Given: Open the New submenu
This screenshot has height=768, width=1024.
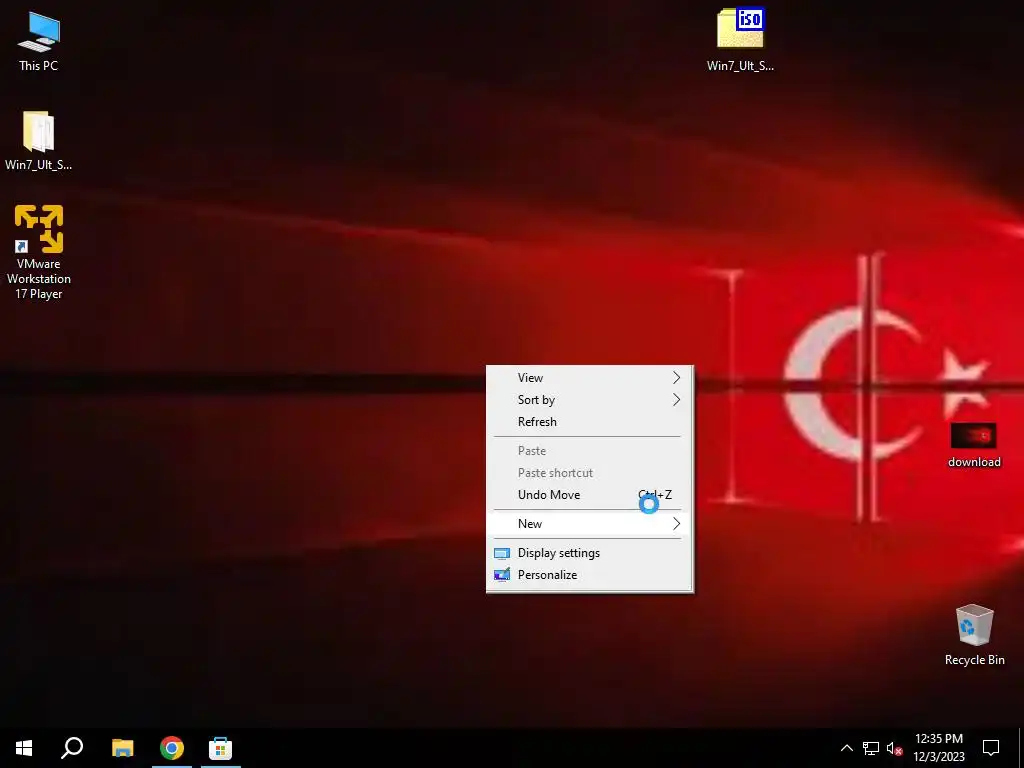Looking at the screenshot, I should [x=590, y=524].
